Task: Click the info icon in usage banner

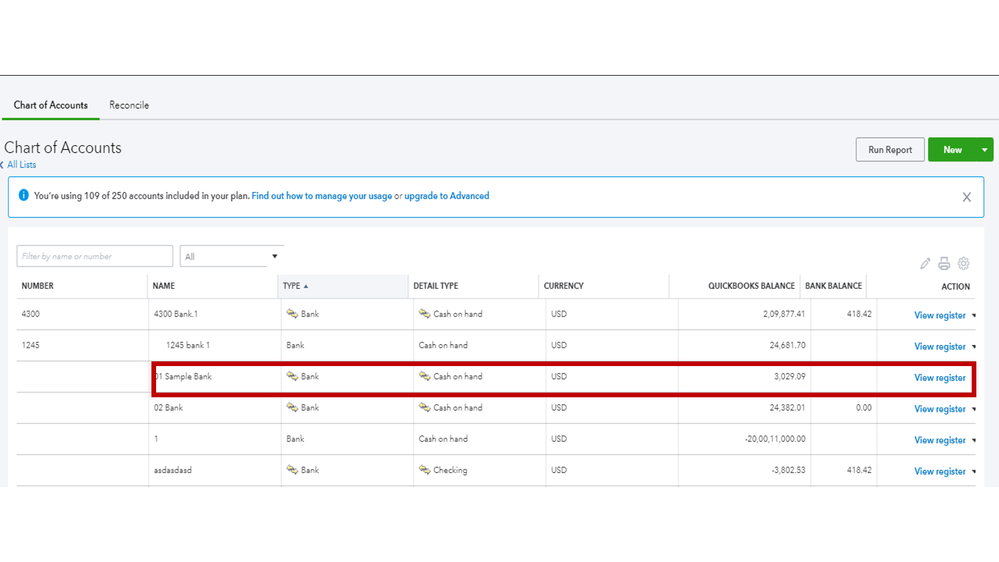Action: (24, 197)
